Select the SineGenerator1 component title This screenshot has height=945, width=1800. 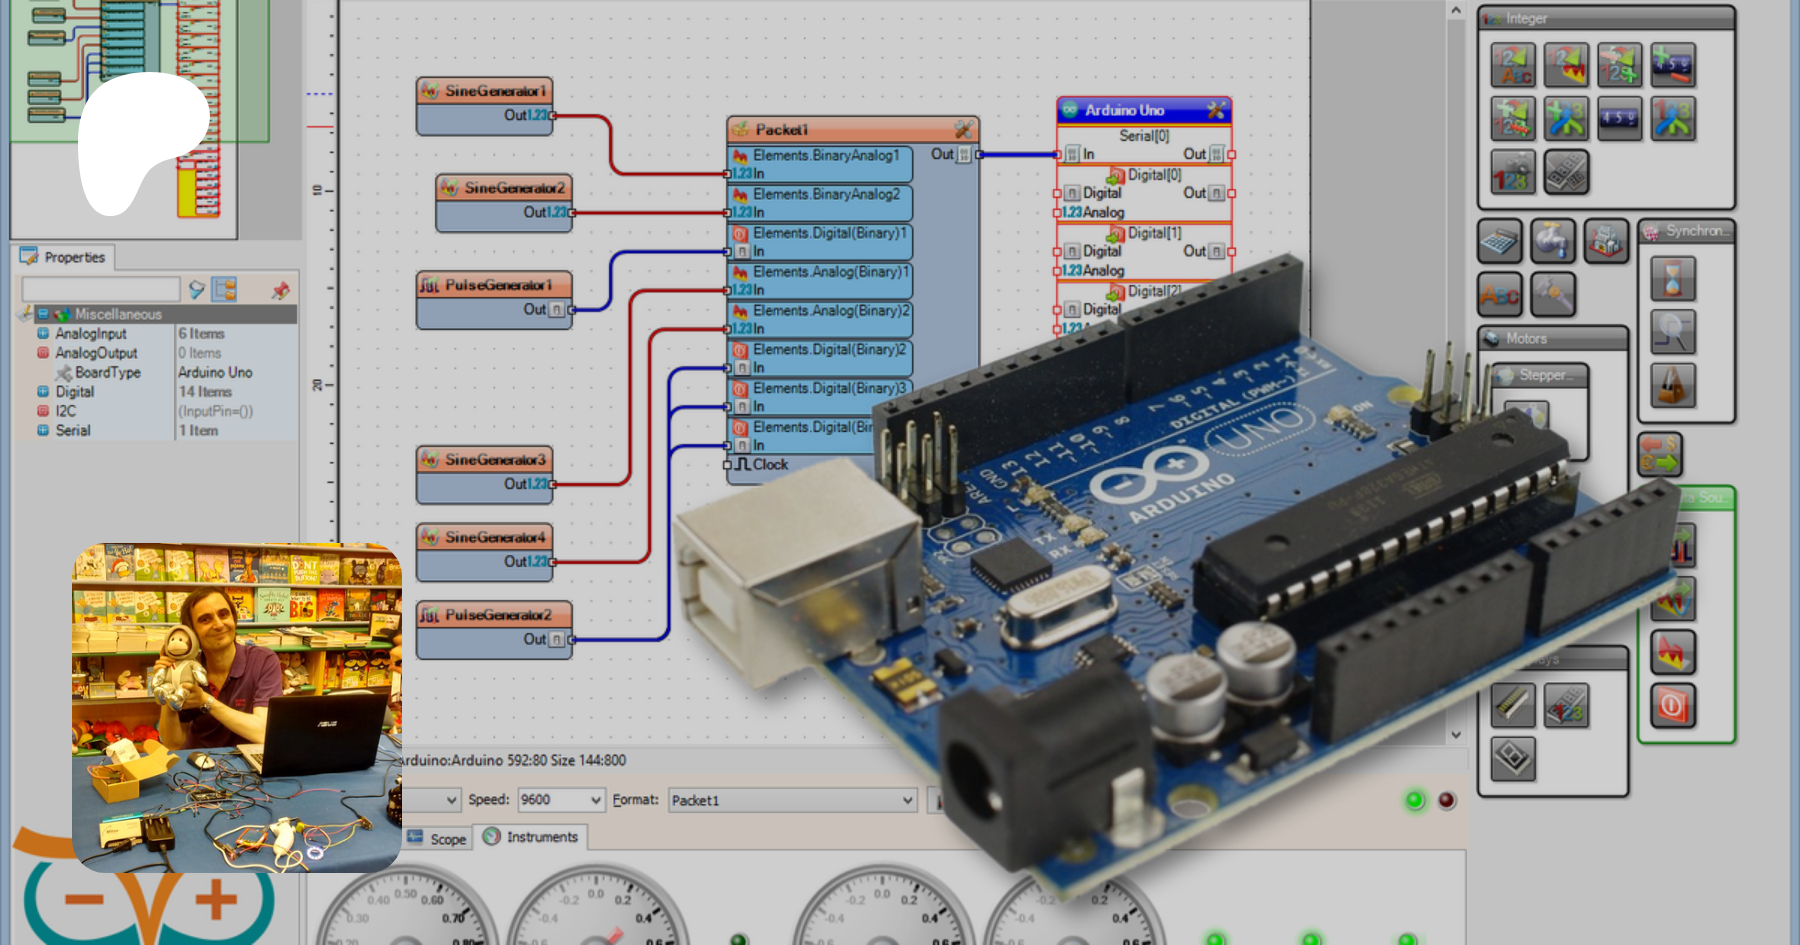coord(495,91)
